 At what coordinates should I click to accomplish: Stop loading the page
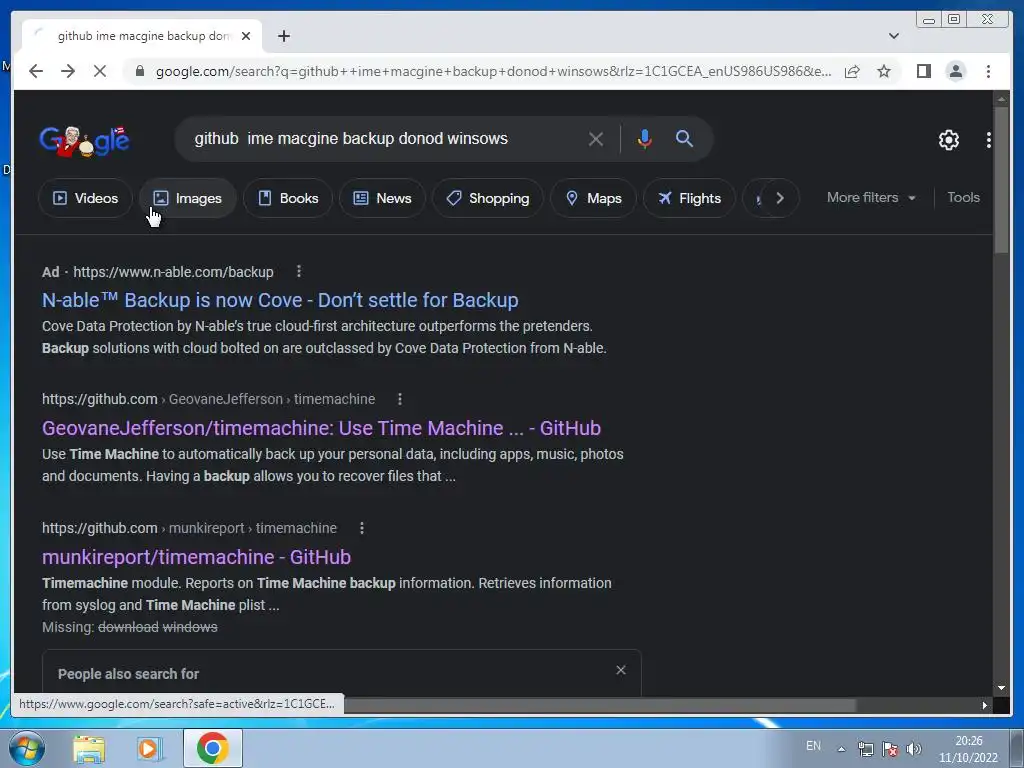[100, 71]
